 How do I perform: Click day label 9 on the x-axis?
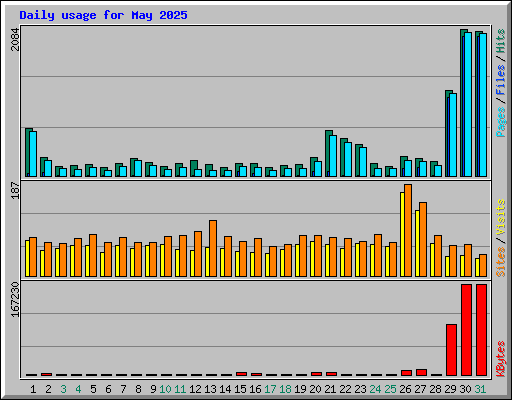click(x=153, y=389)
